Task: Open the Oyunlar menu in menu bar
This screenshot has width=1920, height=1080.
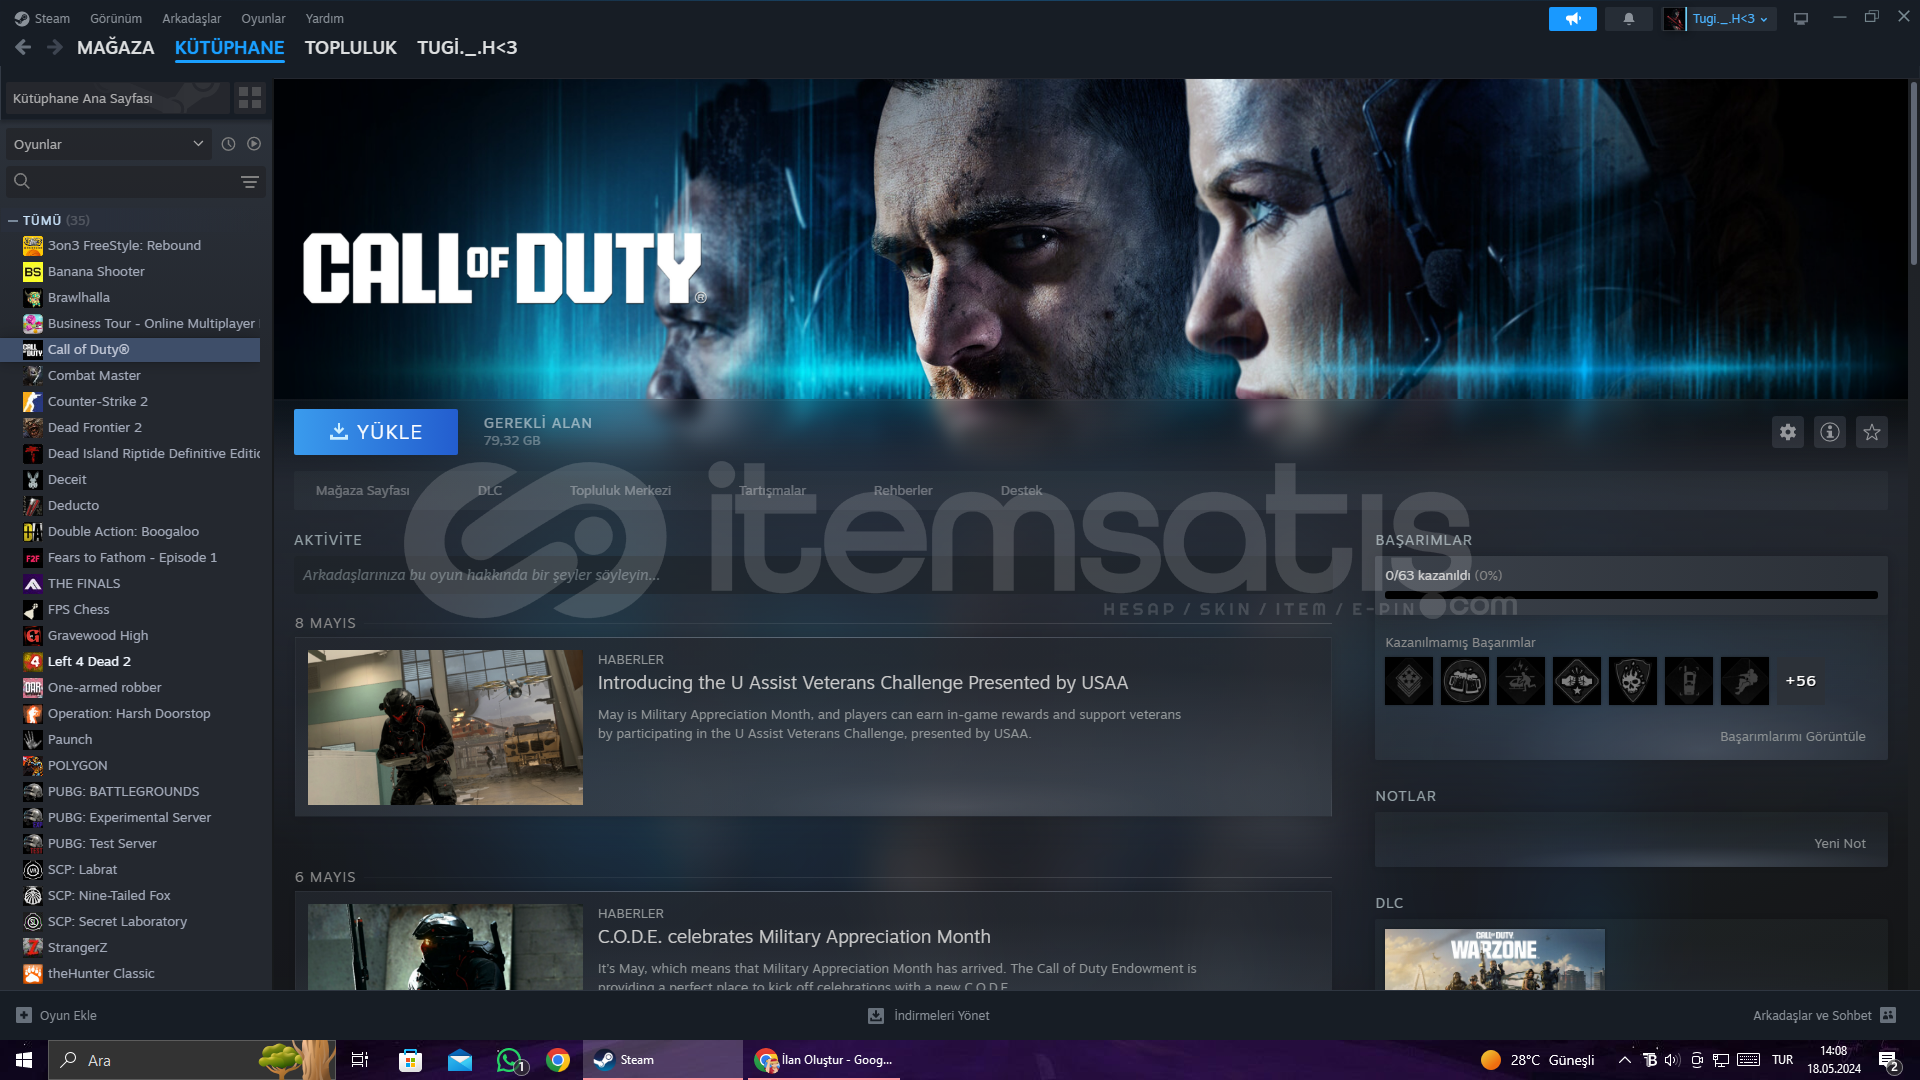Action: (x=263, y=18)
